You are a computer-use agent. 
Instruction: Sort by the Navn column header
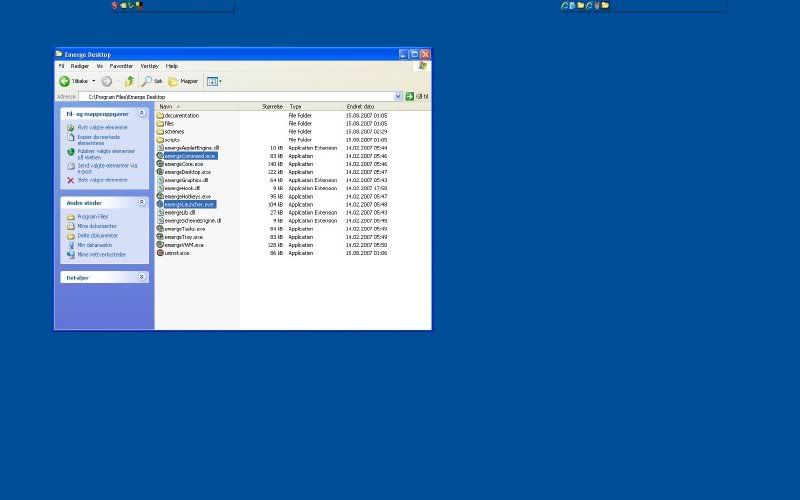pyautogui.click(x=196, y=107)
